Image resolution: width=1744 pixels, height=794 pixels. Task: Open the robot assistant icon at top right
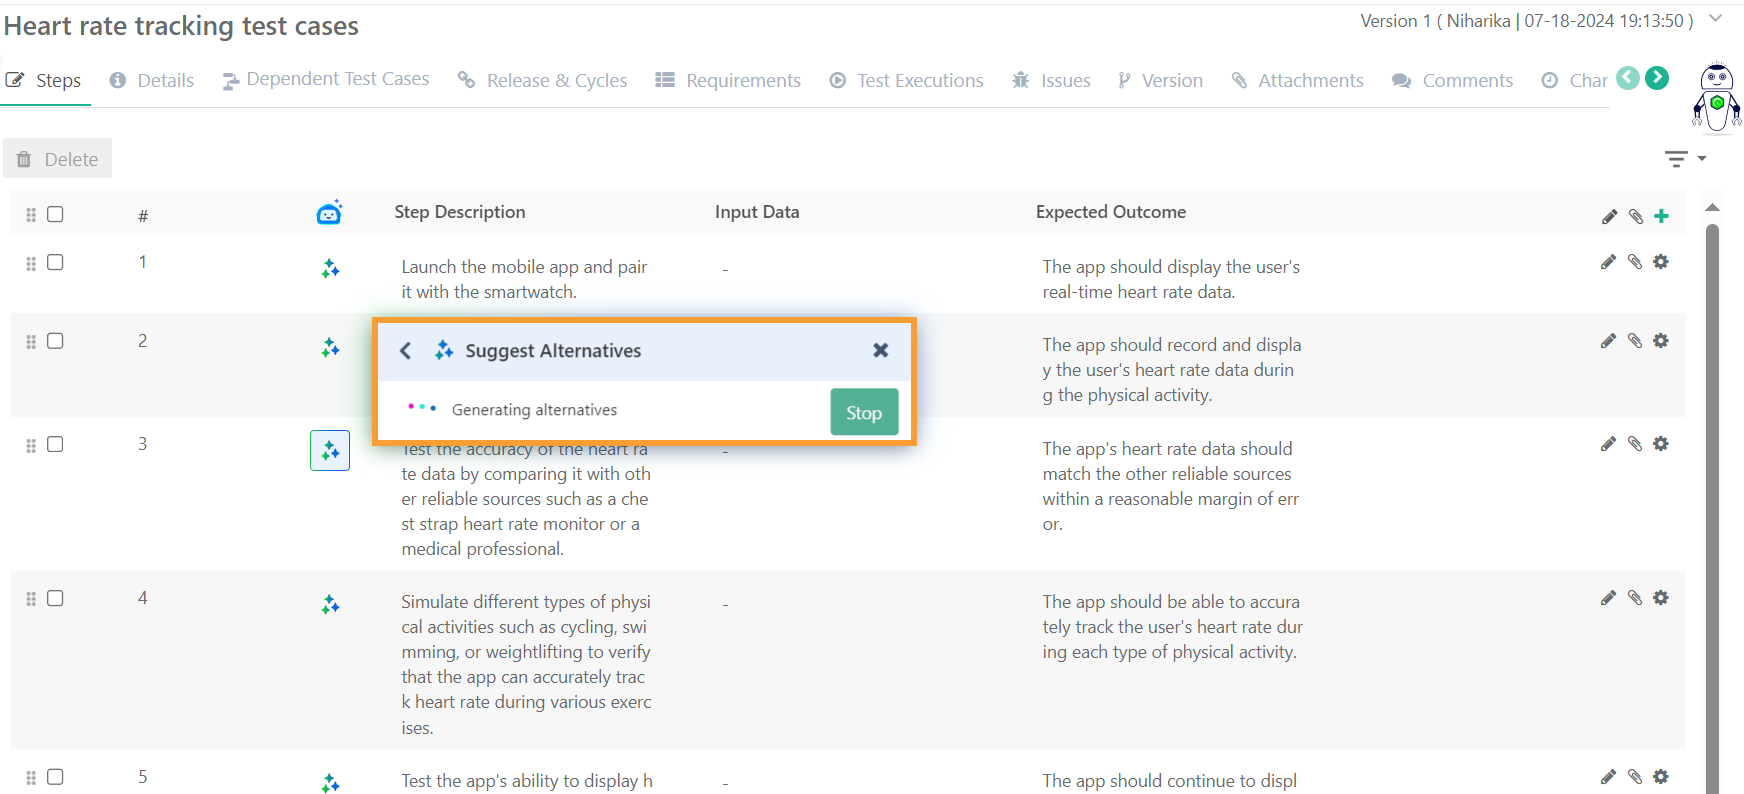coord(1716,97)
